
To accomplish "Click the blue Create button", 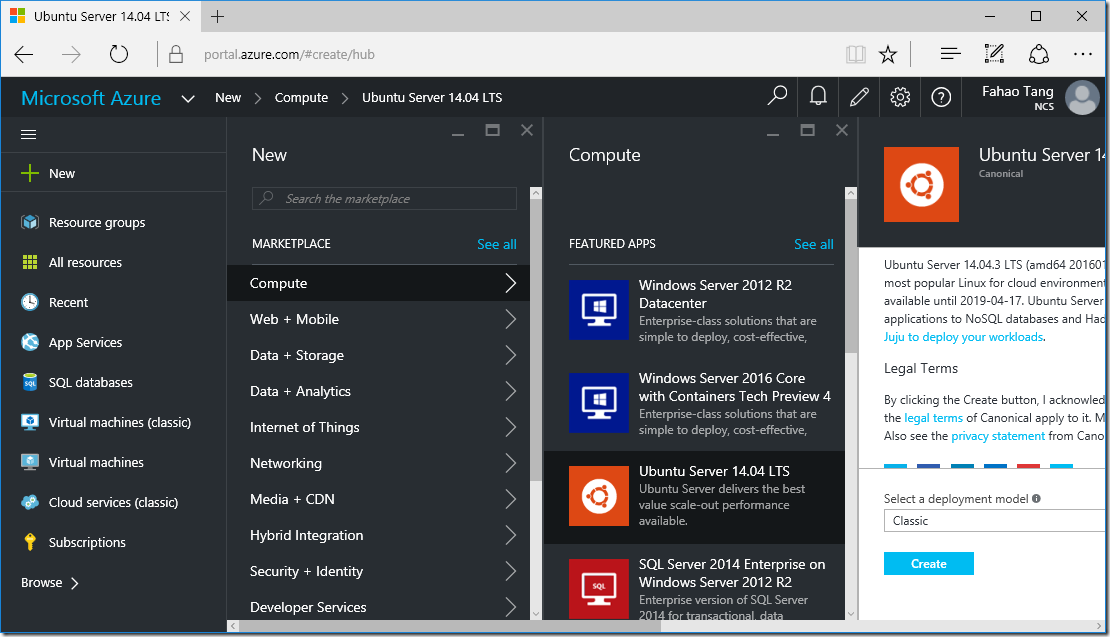I will tap(929, 563).
